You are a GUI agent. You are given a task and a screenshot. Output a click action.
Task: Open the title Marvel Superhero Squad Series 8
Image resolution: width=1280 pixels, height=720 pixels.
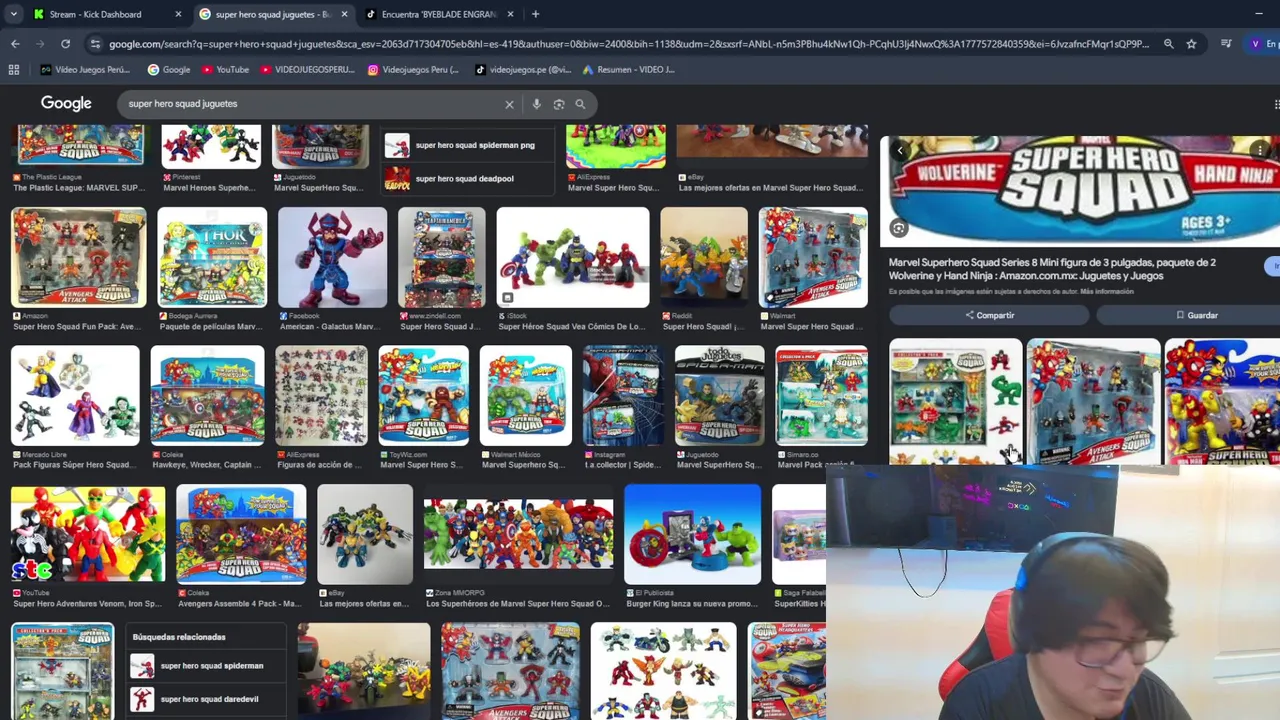(1052, 269)
